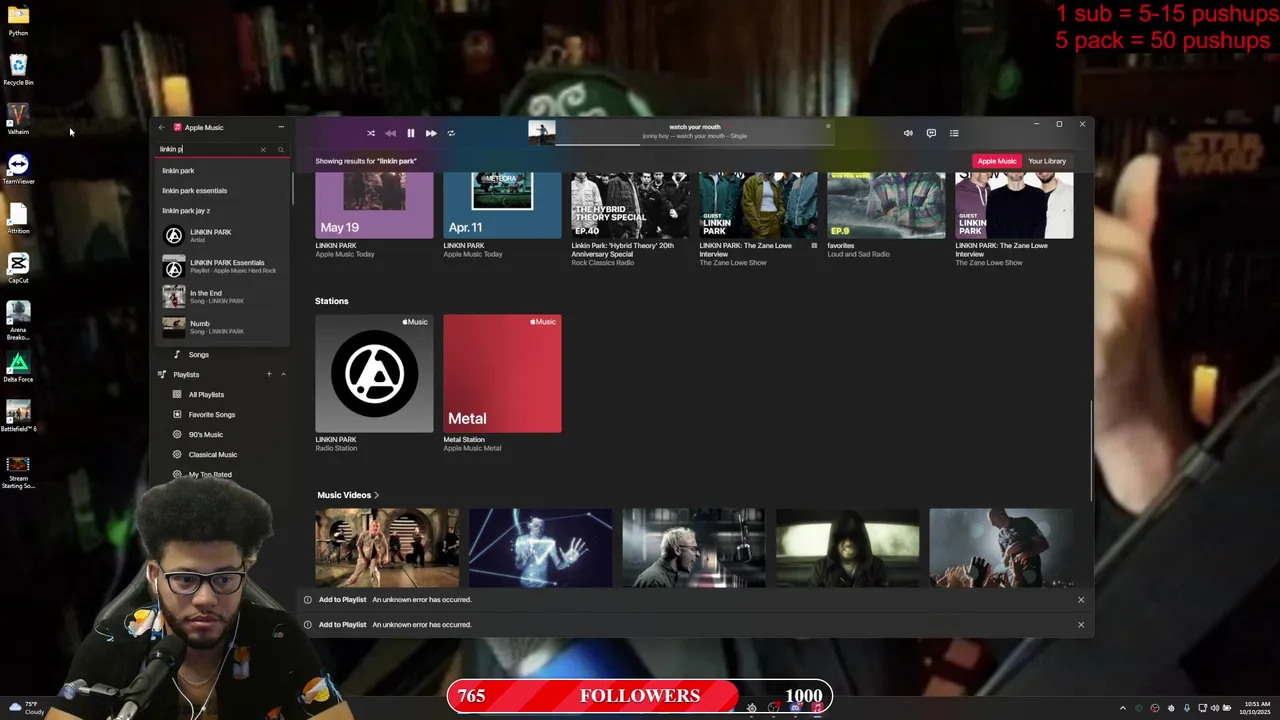Screen dimensions: 1280x720
Task: Play LINKIN PARK Radio Station
Action: pos(374,373)
